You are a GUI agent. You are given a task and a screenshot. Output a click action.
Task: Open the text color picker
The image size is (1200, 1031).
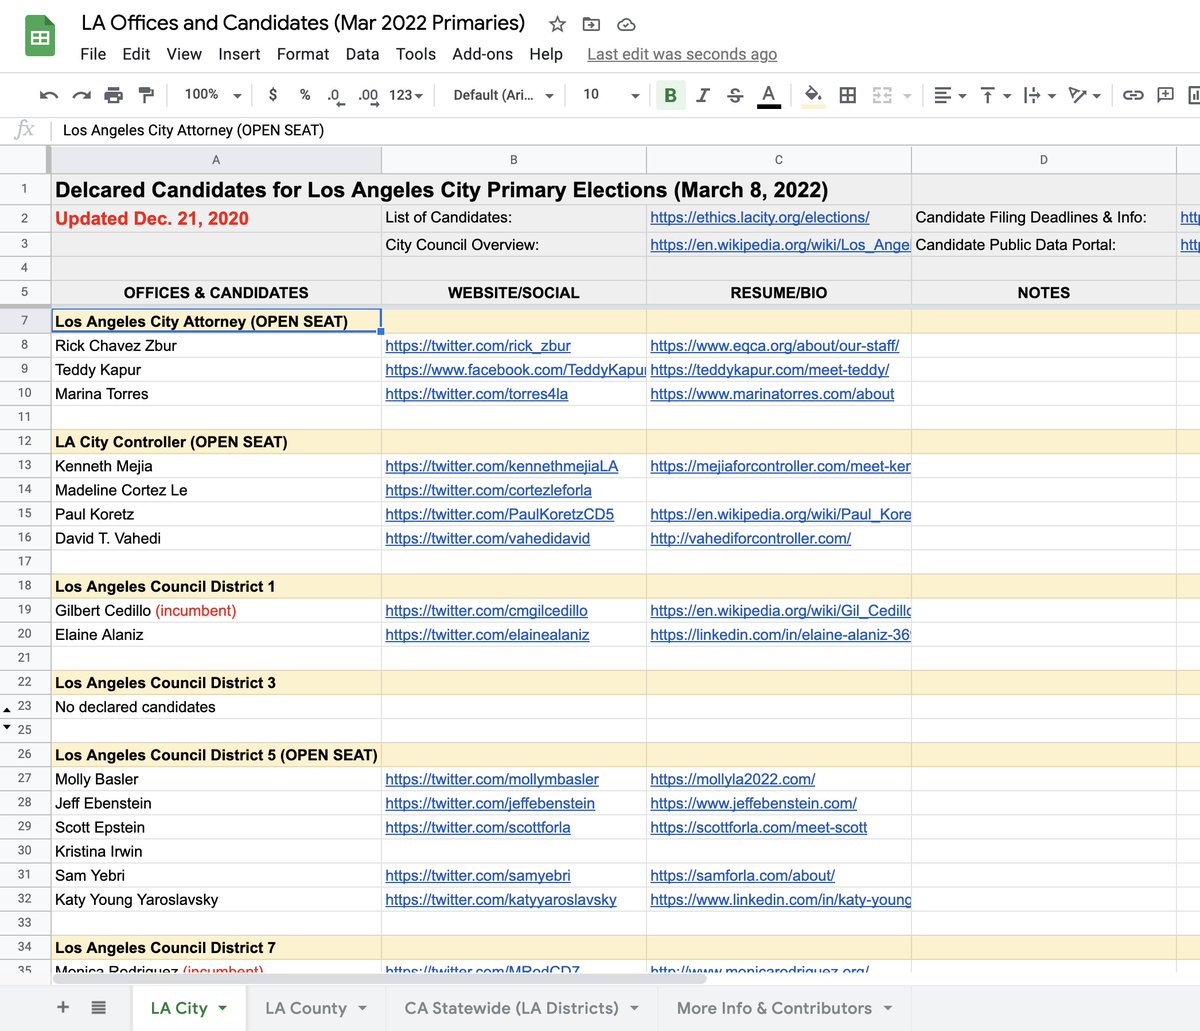768,95
